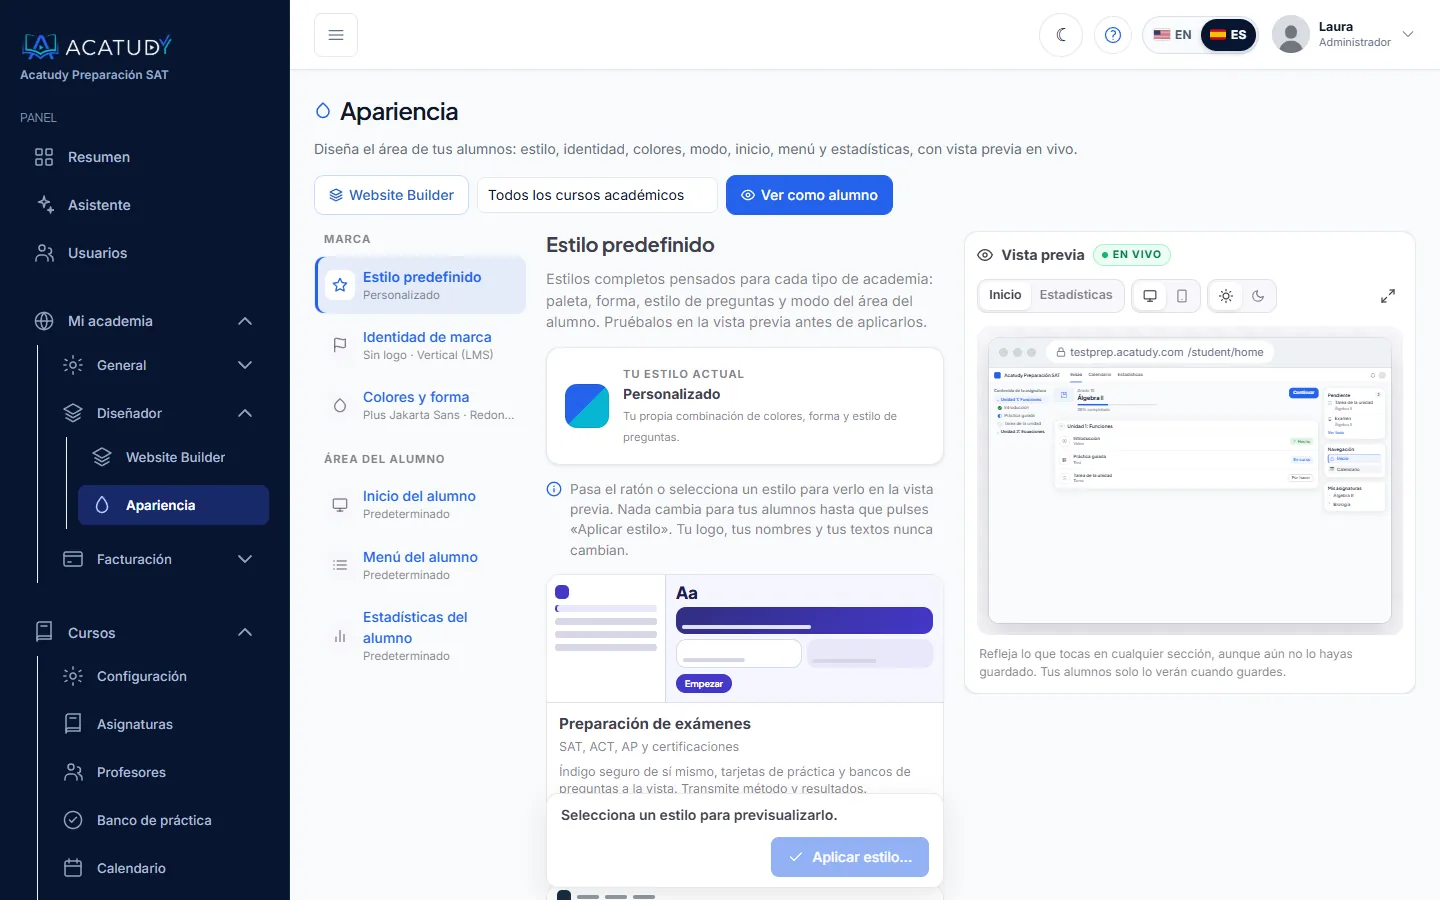1440x900 pixels.
Task: Click the hamburger menu icon
Action: (x=336, y=35)
